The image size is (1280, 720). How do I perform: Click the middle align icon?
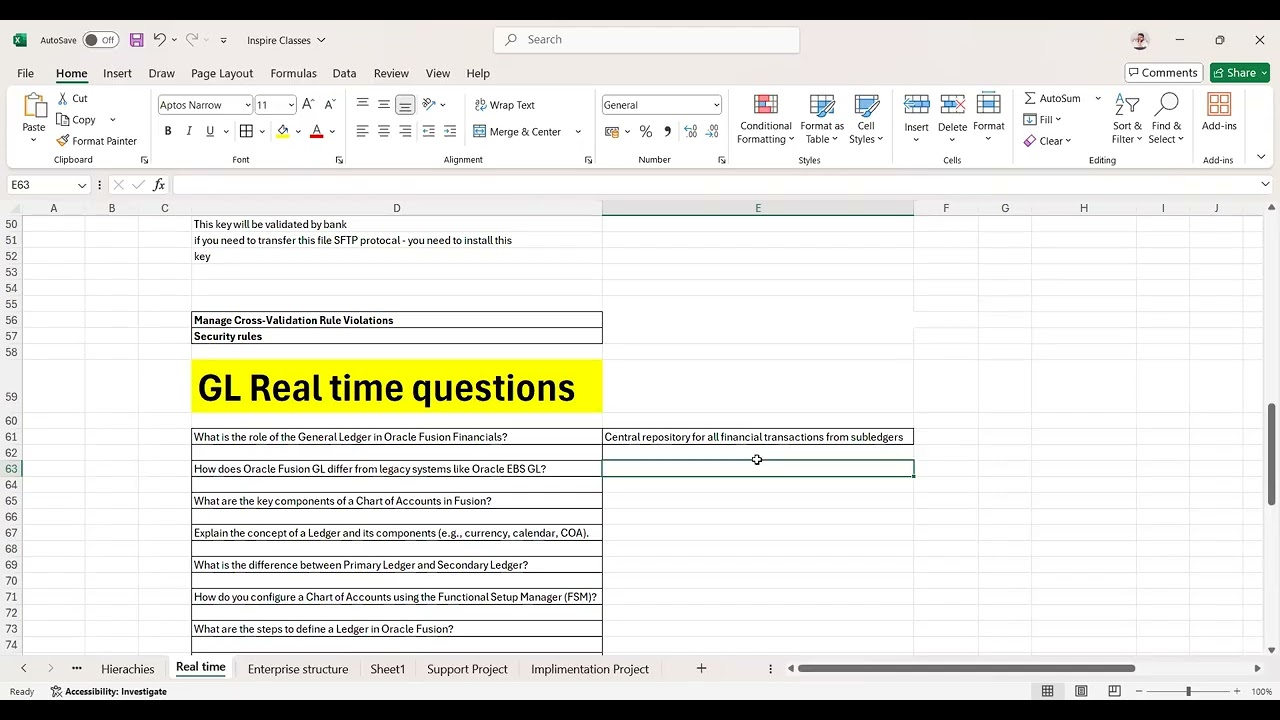[383, 104]
